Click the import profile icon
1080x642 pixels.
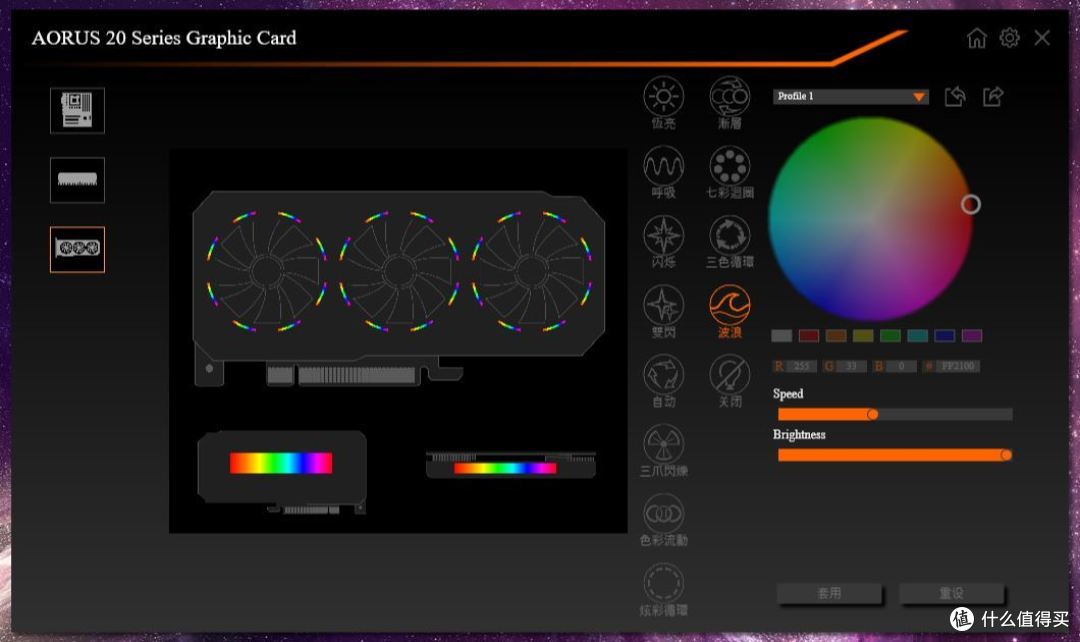point(955,96)
